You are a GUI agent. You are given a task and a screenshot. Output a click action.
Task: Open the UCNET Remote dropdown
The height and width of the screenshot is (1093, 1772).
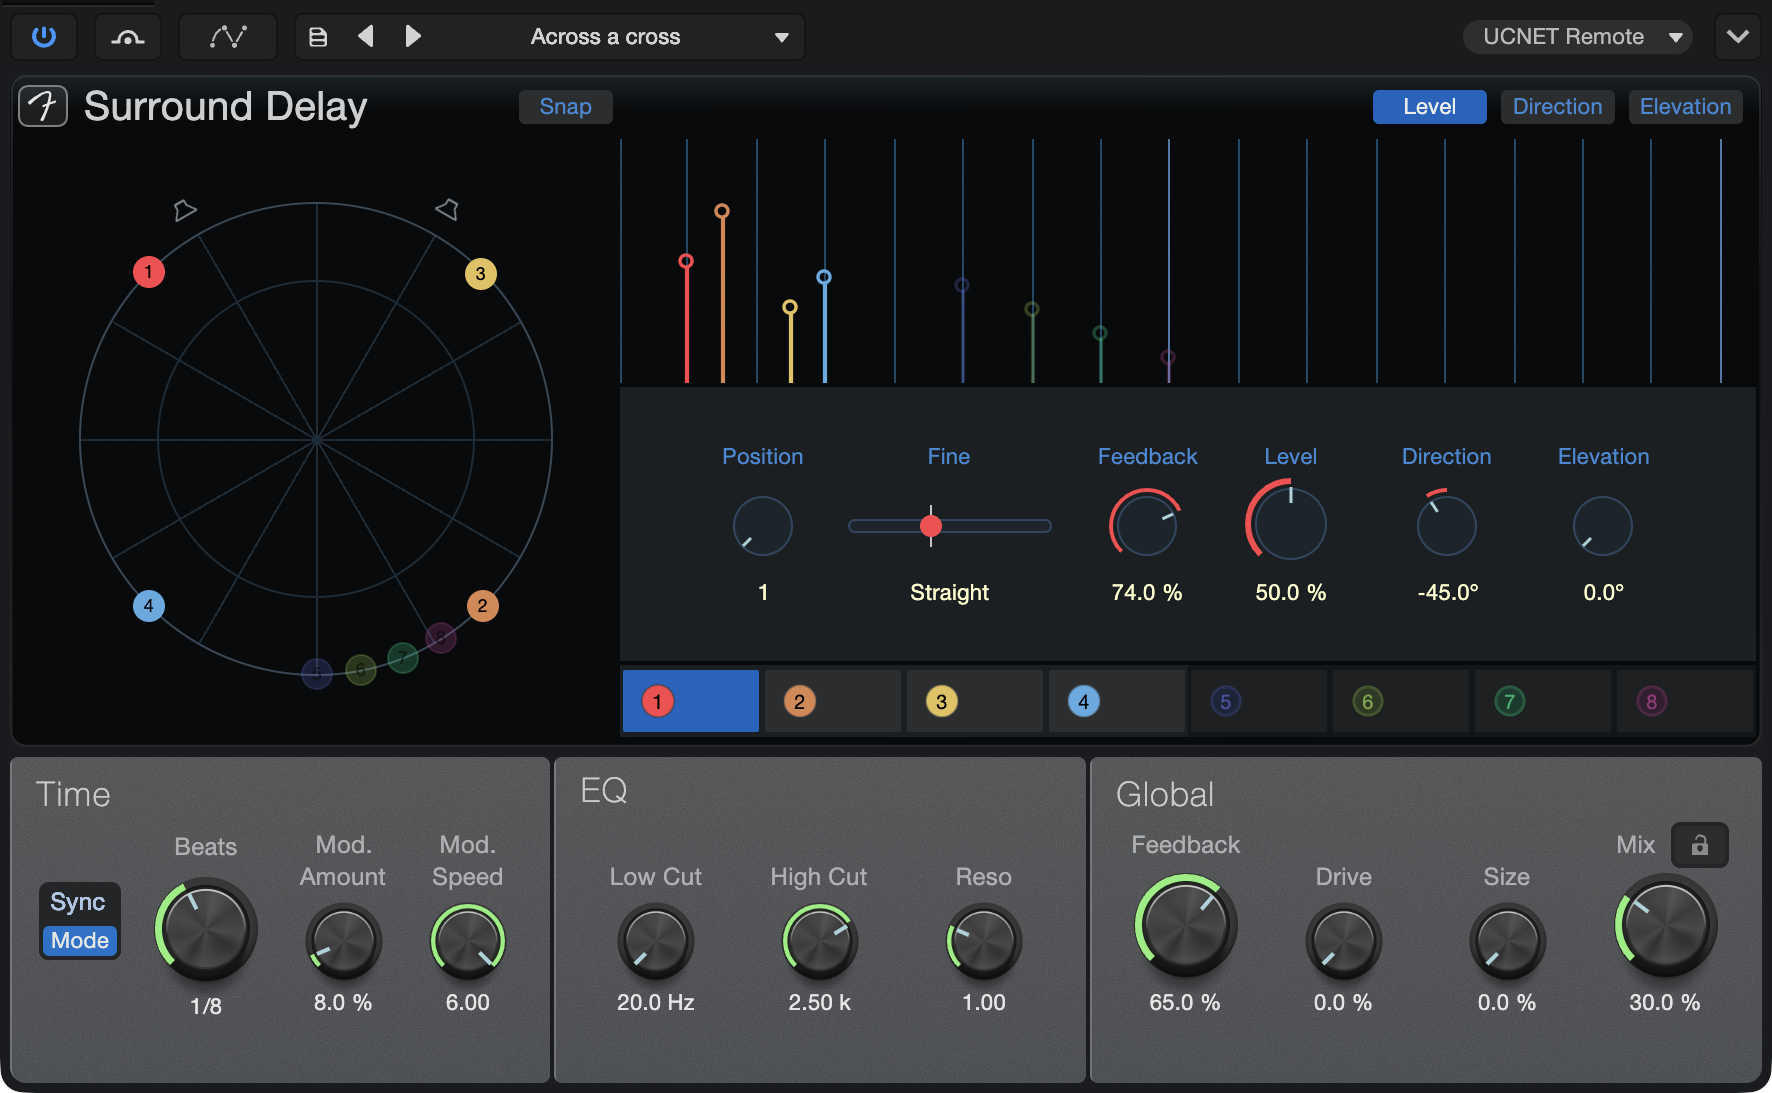click(x=1577, y=37)
